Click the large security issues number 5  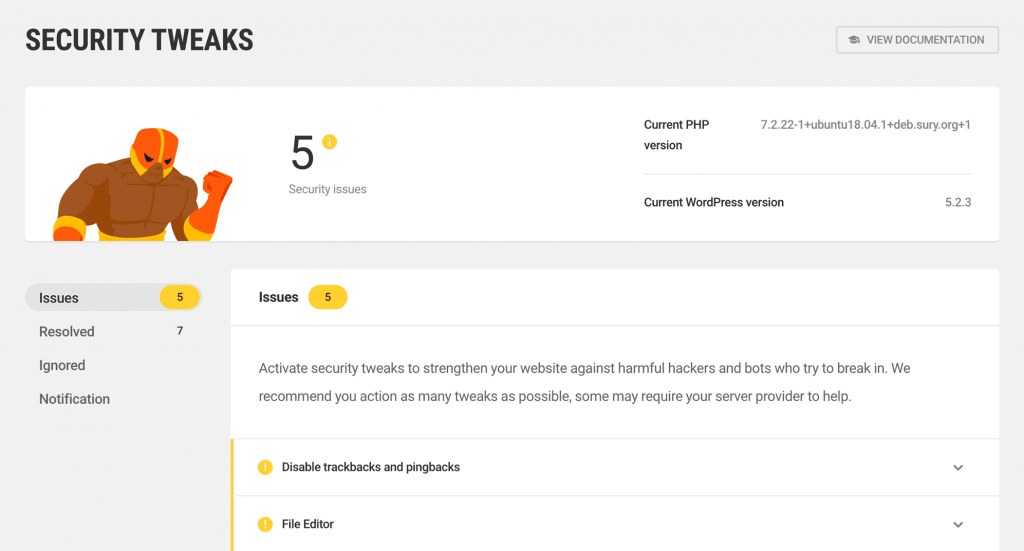302,153
